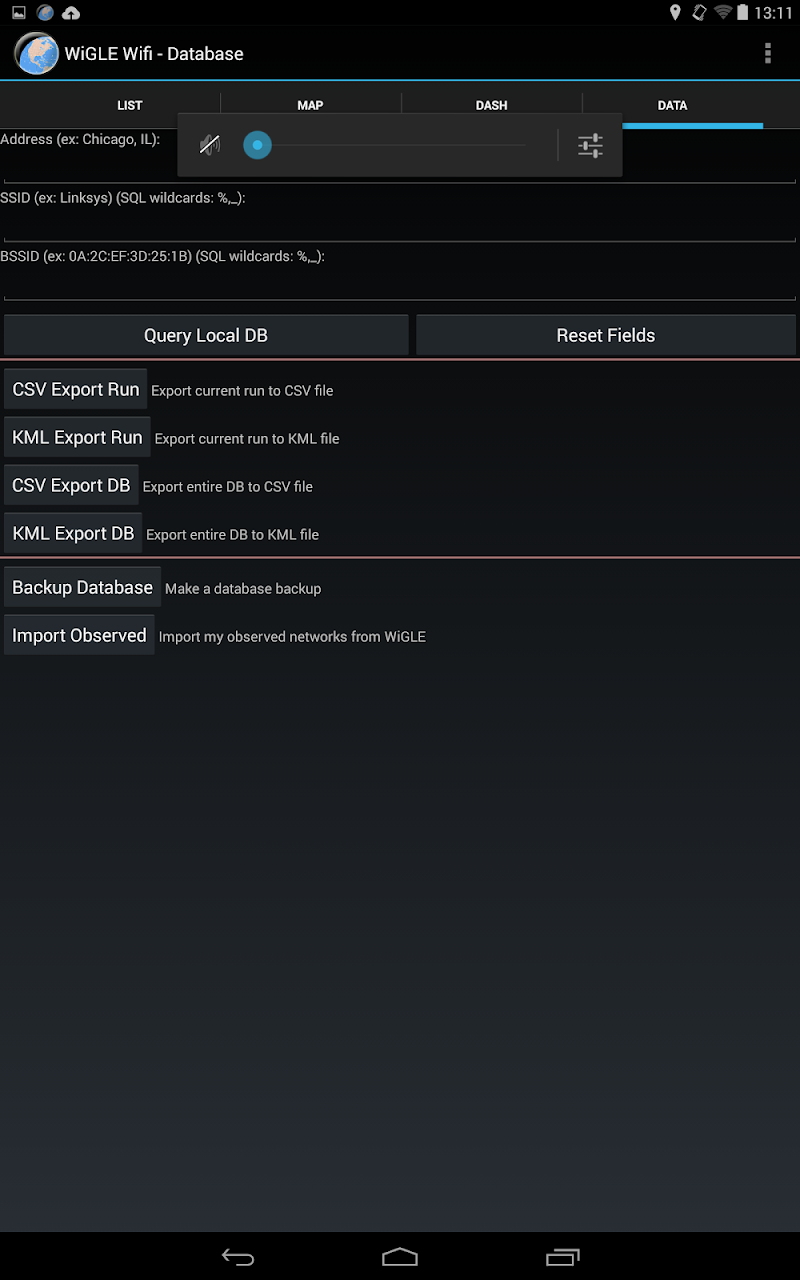Open the DASH tab
Image resolution: width=800 pixels, height=1280 pixels.
[491, 105]
